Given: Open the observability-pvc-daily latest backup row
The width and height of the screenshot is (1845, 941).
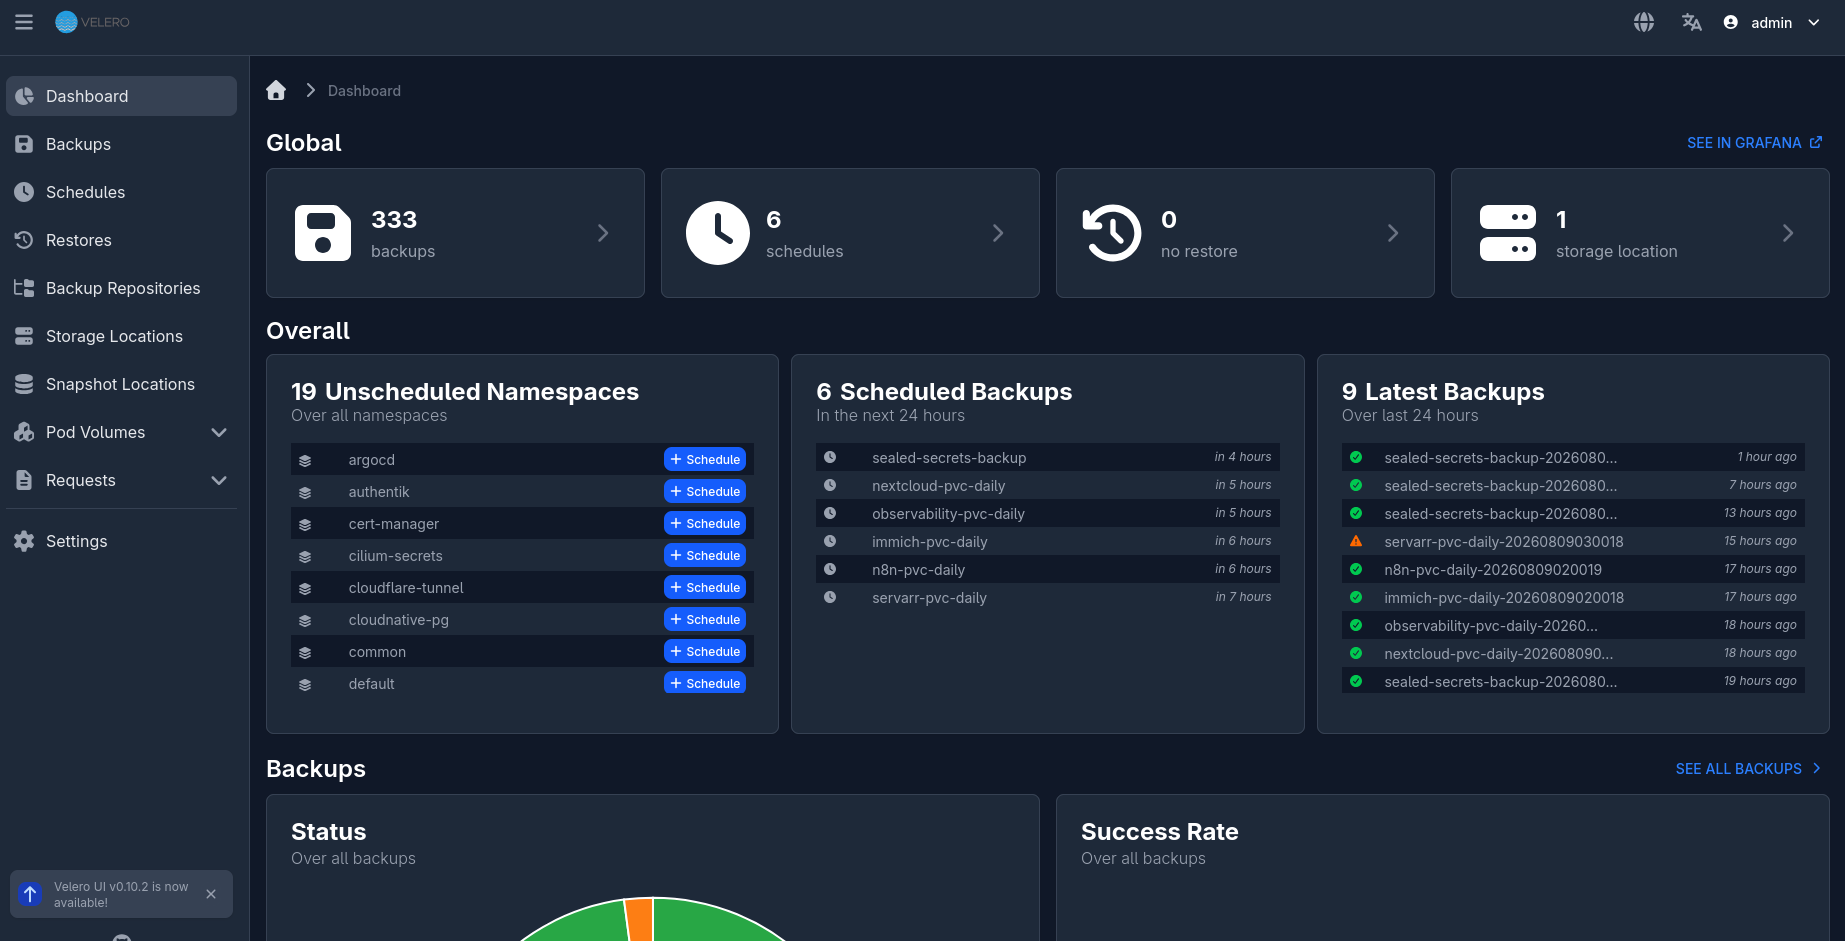Looking at the screenshot, I should click(x=1573, y=625).
